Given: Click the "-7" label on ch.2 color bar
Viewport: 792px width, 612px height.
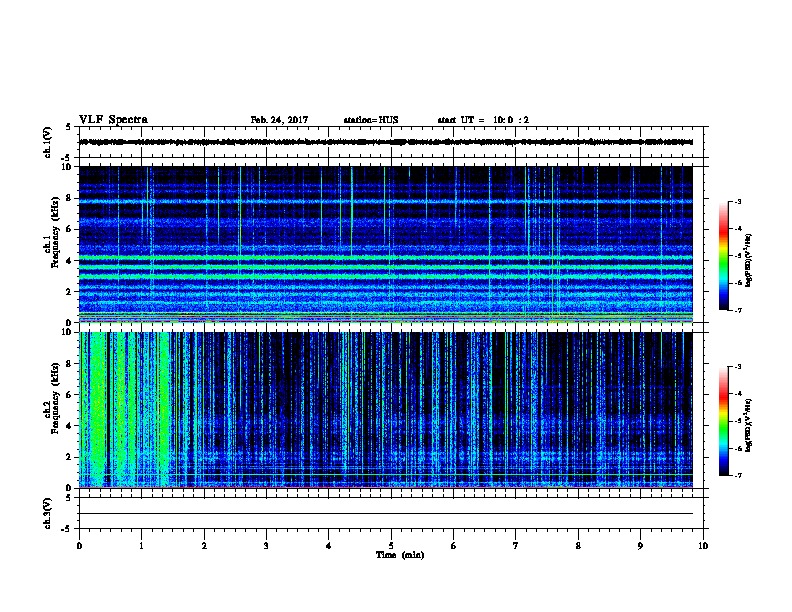Looking at the screenshot, I should (x=737, y=475).
